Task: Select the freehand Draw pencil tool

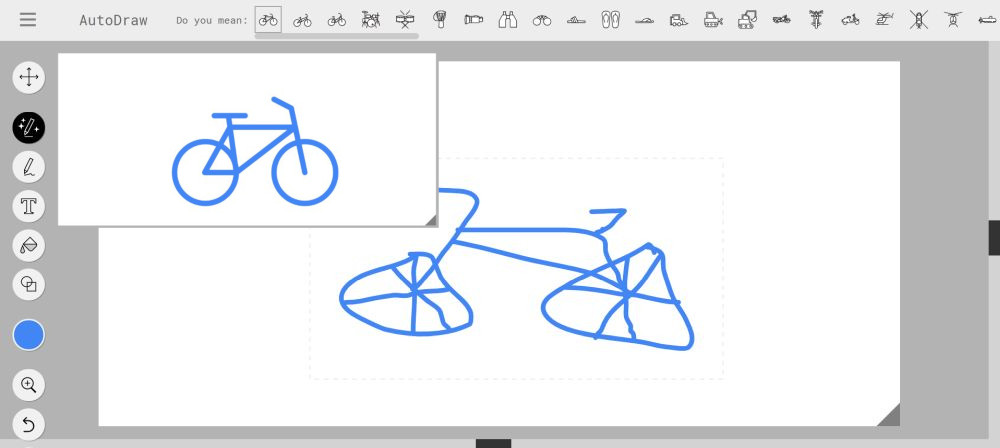Action: click(29, 166)
